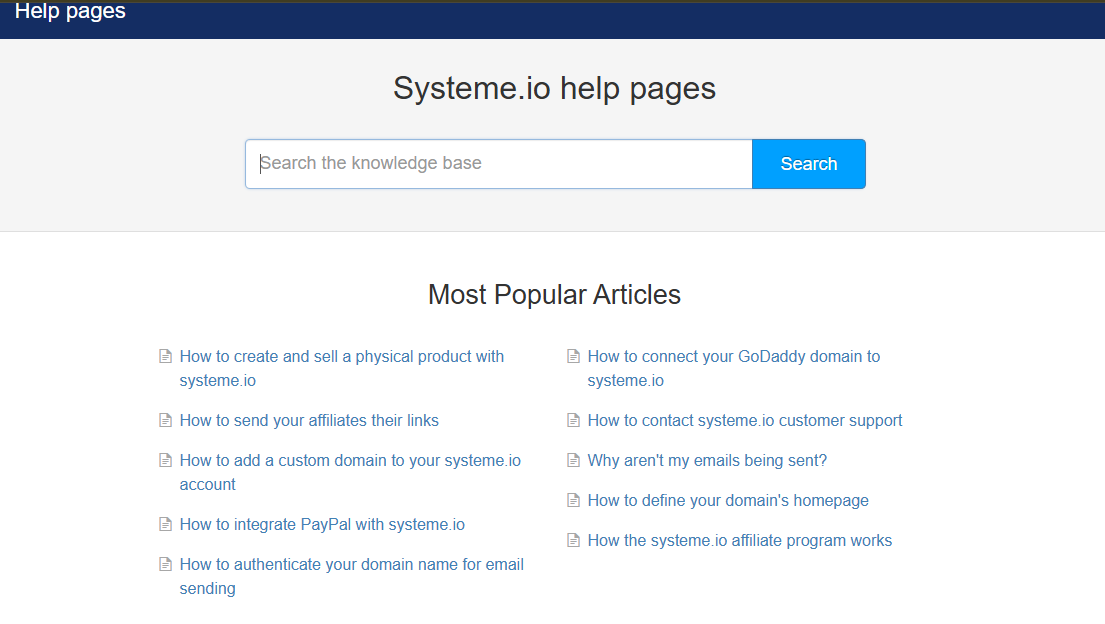Screen dimensions: 1105x624
Task: Click the article icon beside "How to send your affiliates their links"
Action: pos(165,420)
